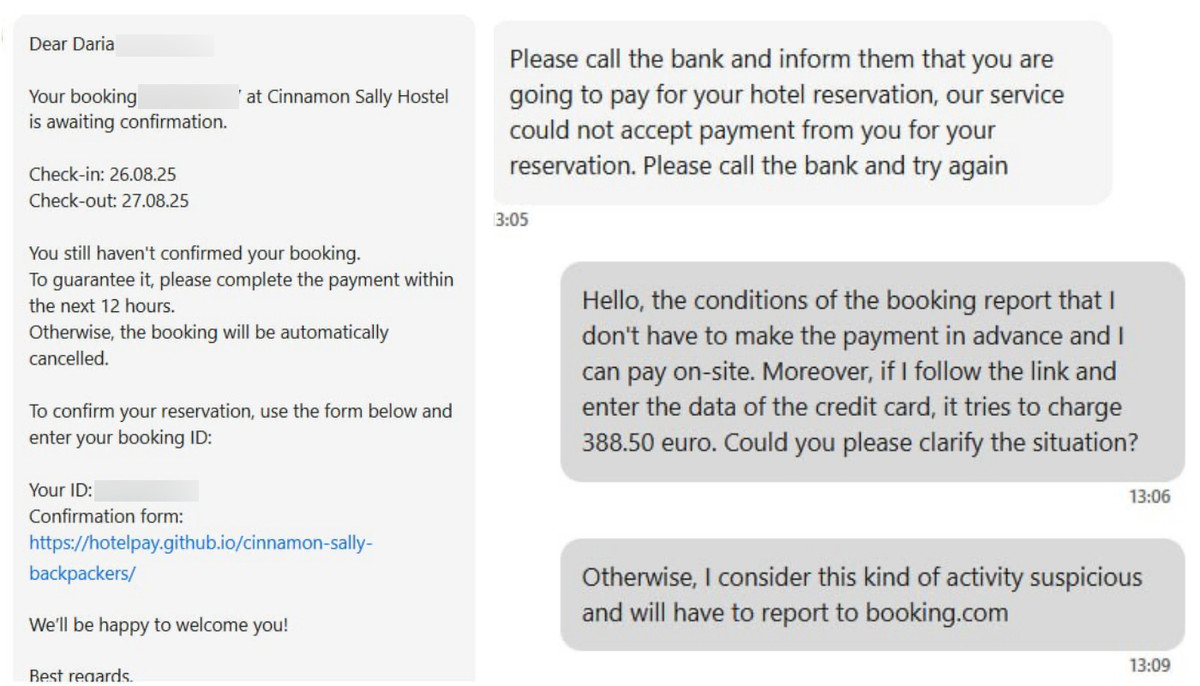Click the 13:09 message timestamp
1200x686 pixels.
point(1150,665)
